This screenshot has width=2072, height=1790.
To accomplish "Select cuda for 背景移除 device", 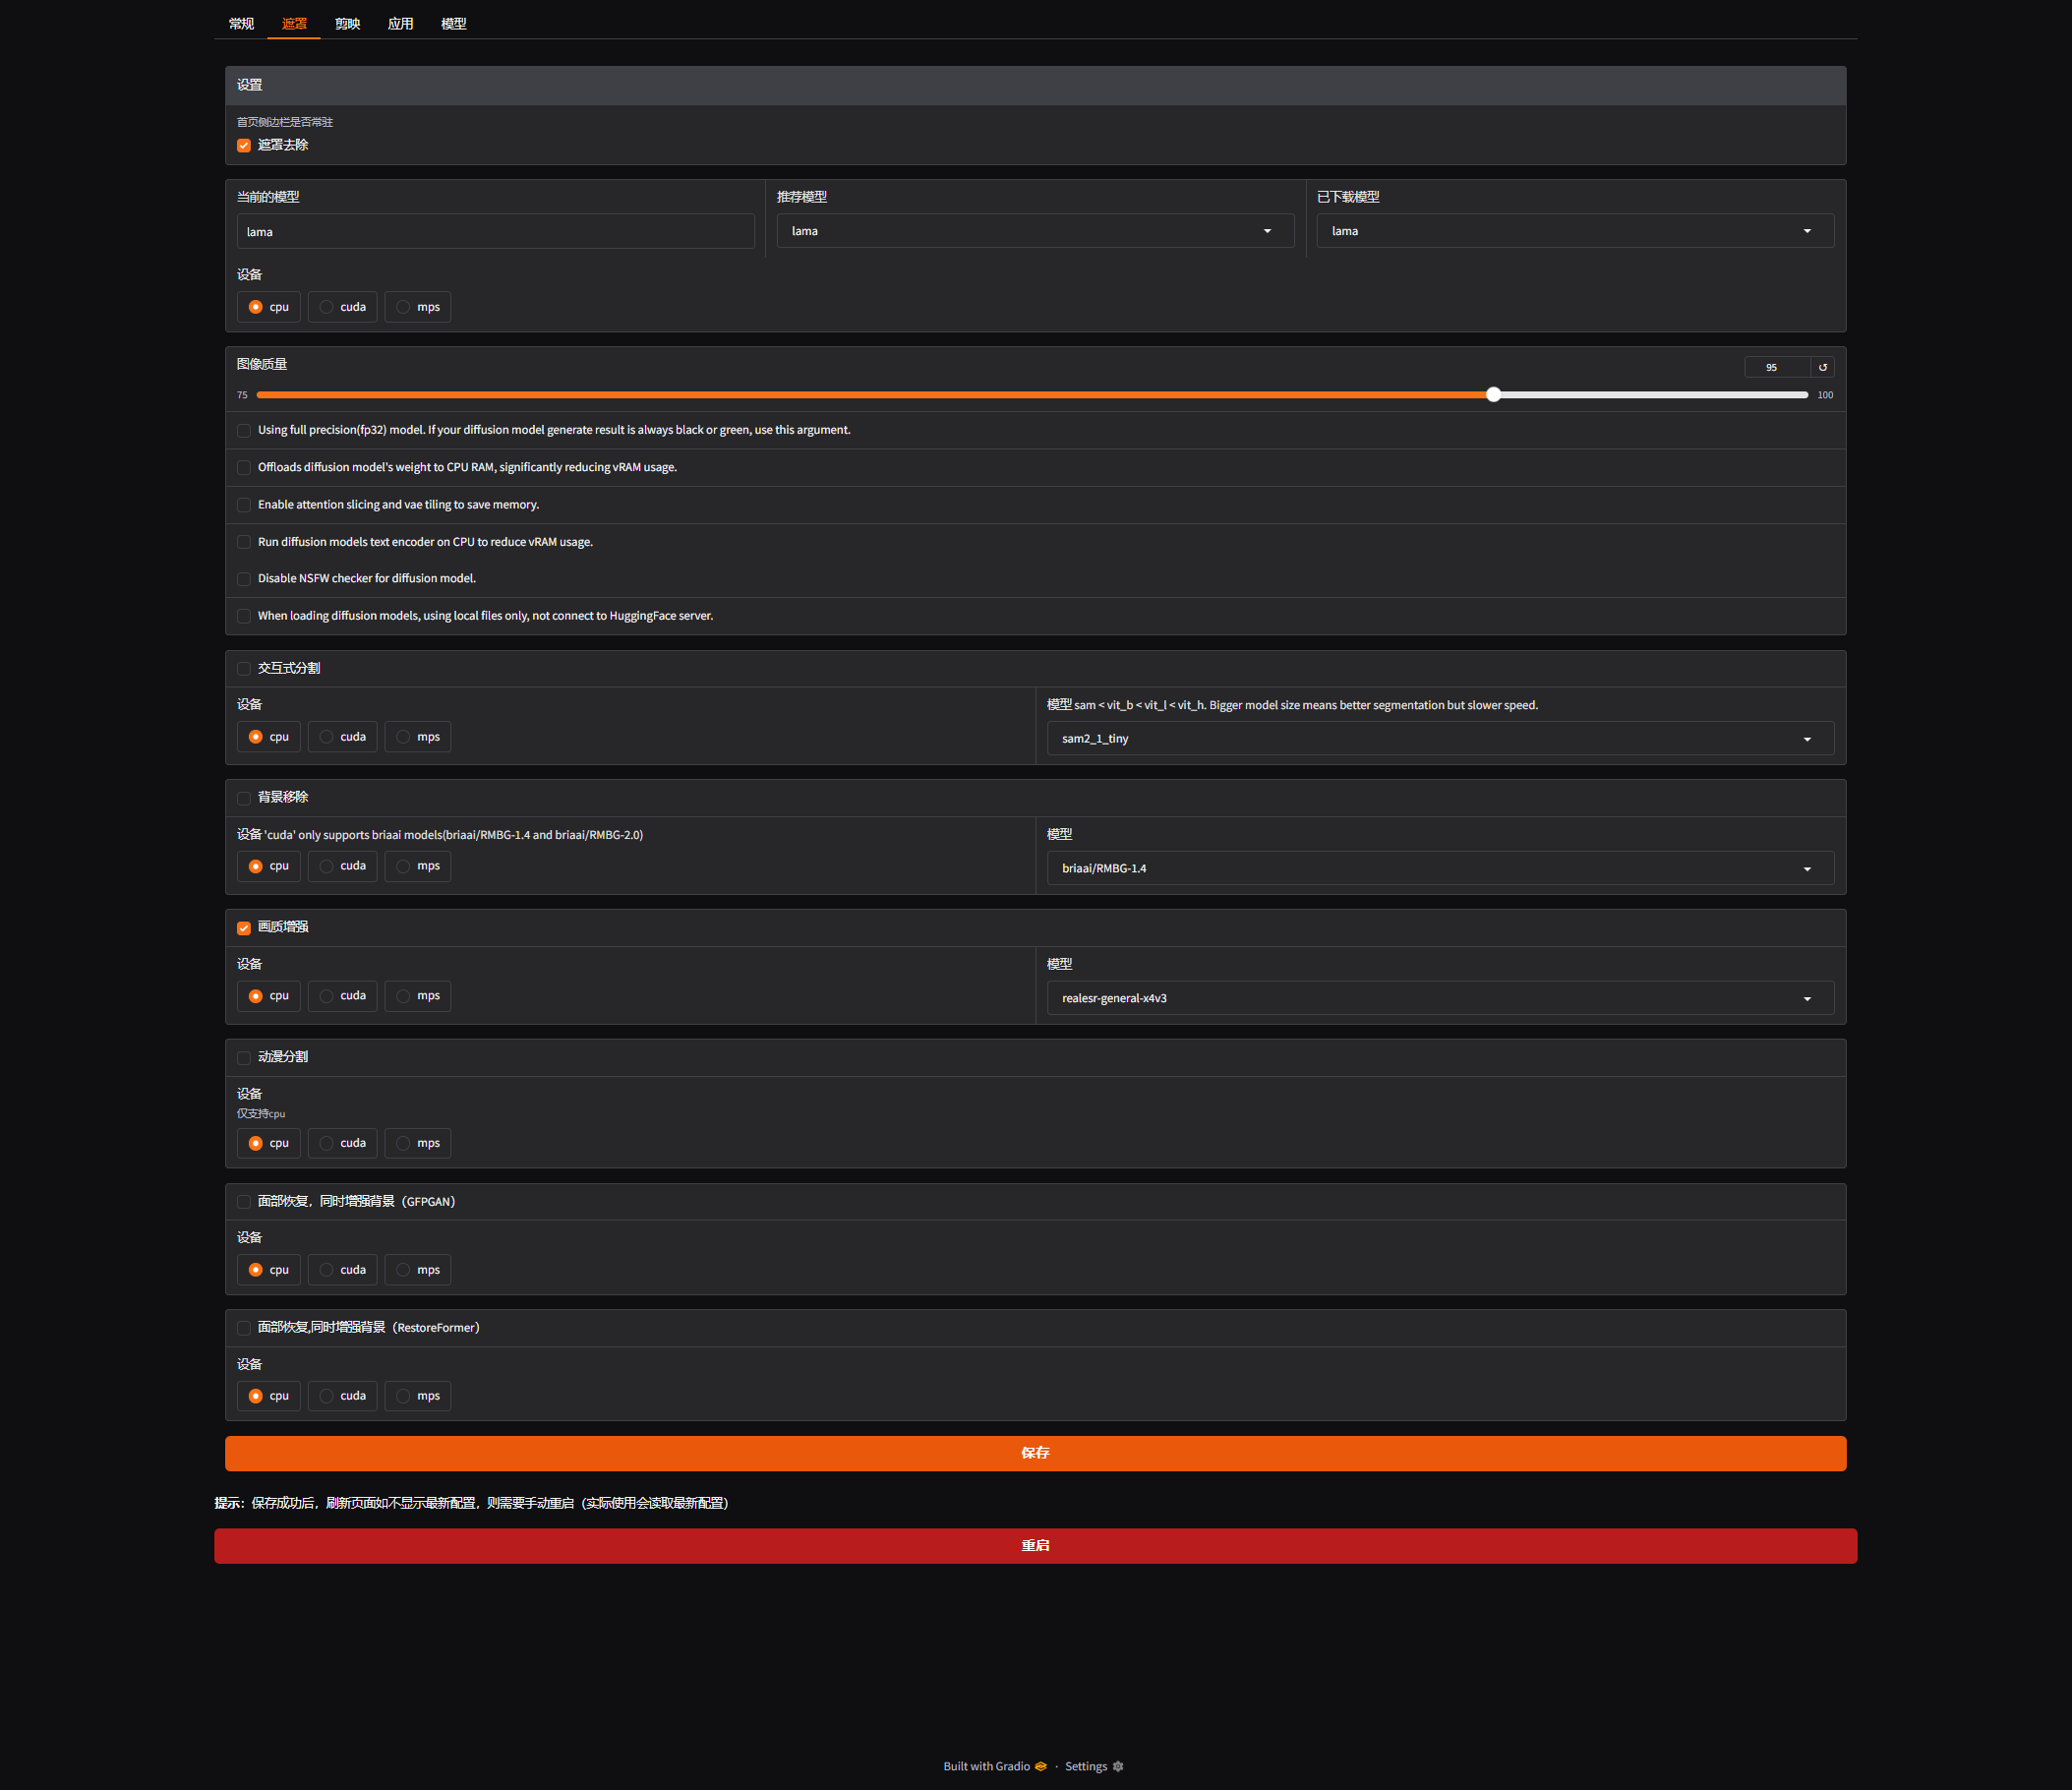I will (342, 866).
